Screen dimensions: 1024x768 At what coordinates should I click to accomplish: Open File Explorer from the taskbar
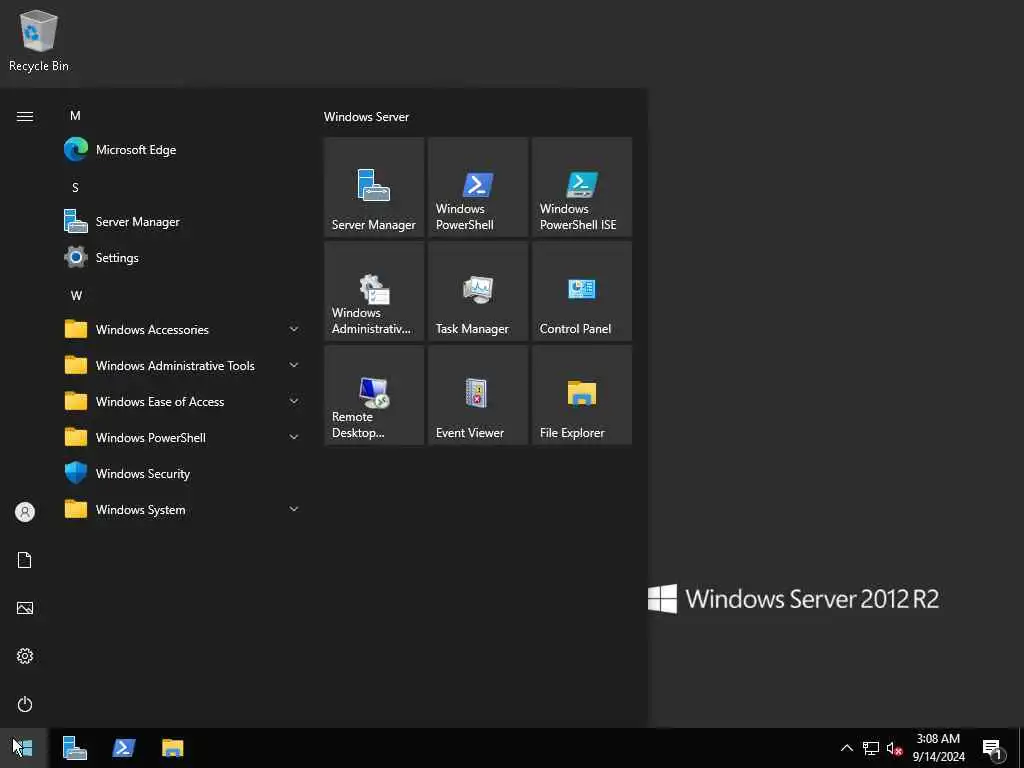(x=172, y=748)
